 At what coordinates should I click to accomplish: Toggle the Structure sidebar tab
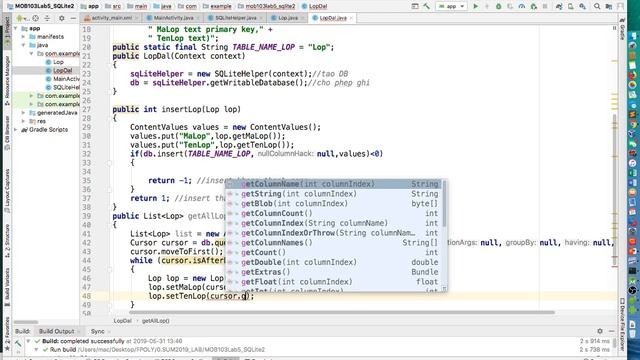(7, 240)
